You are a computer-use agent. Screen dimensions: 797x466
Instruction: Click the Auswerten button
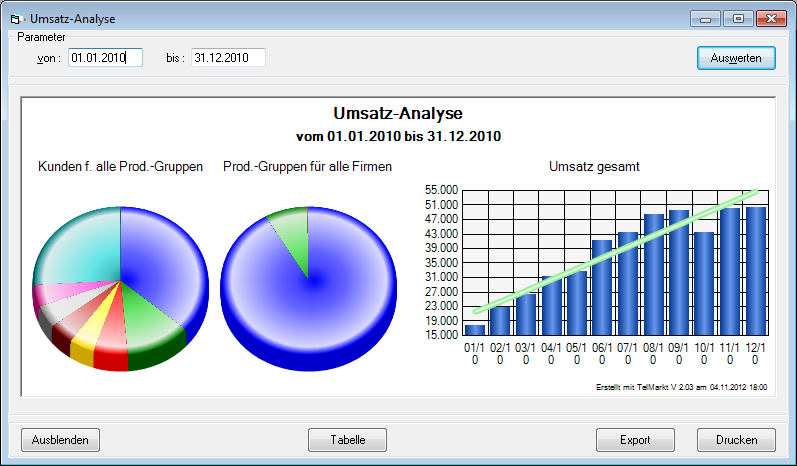click(x=736, y=58)
